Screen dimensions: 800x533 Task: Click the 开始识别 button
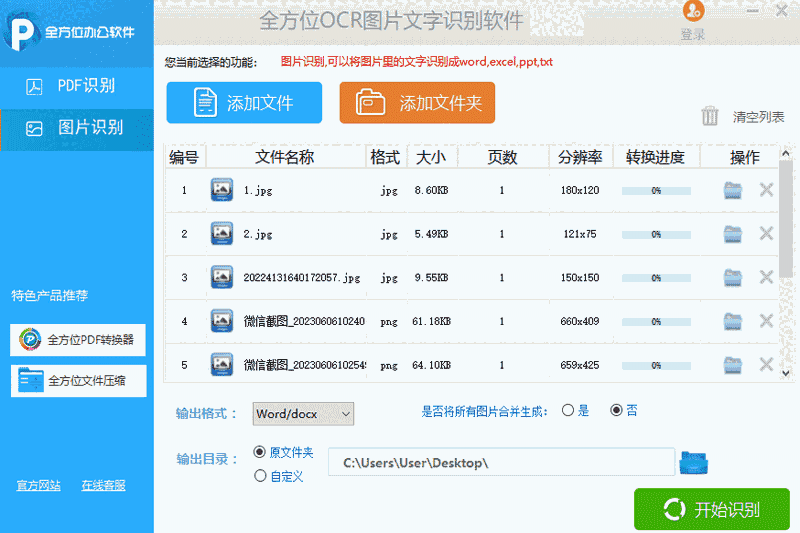(x=712, y=509)
